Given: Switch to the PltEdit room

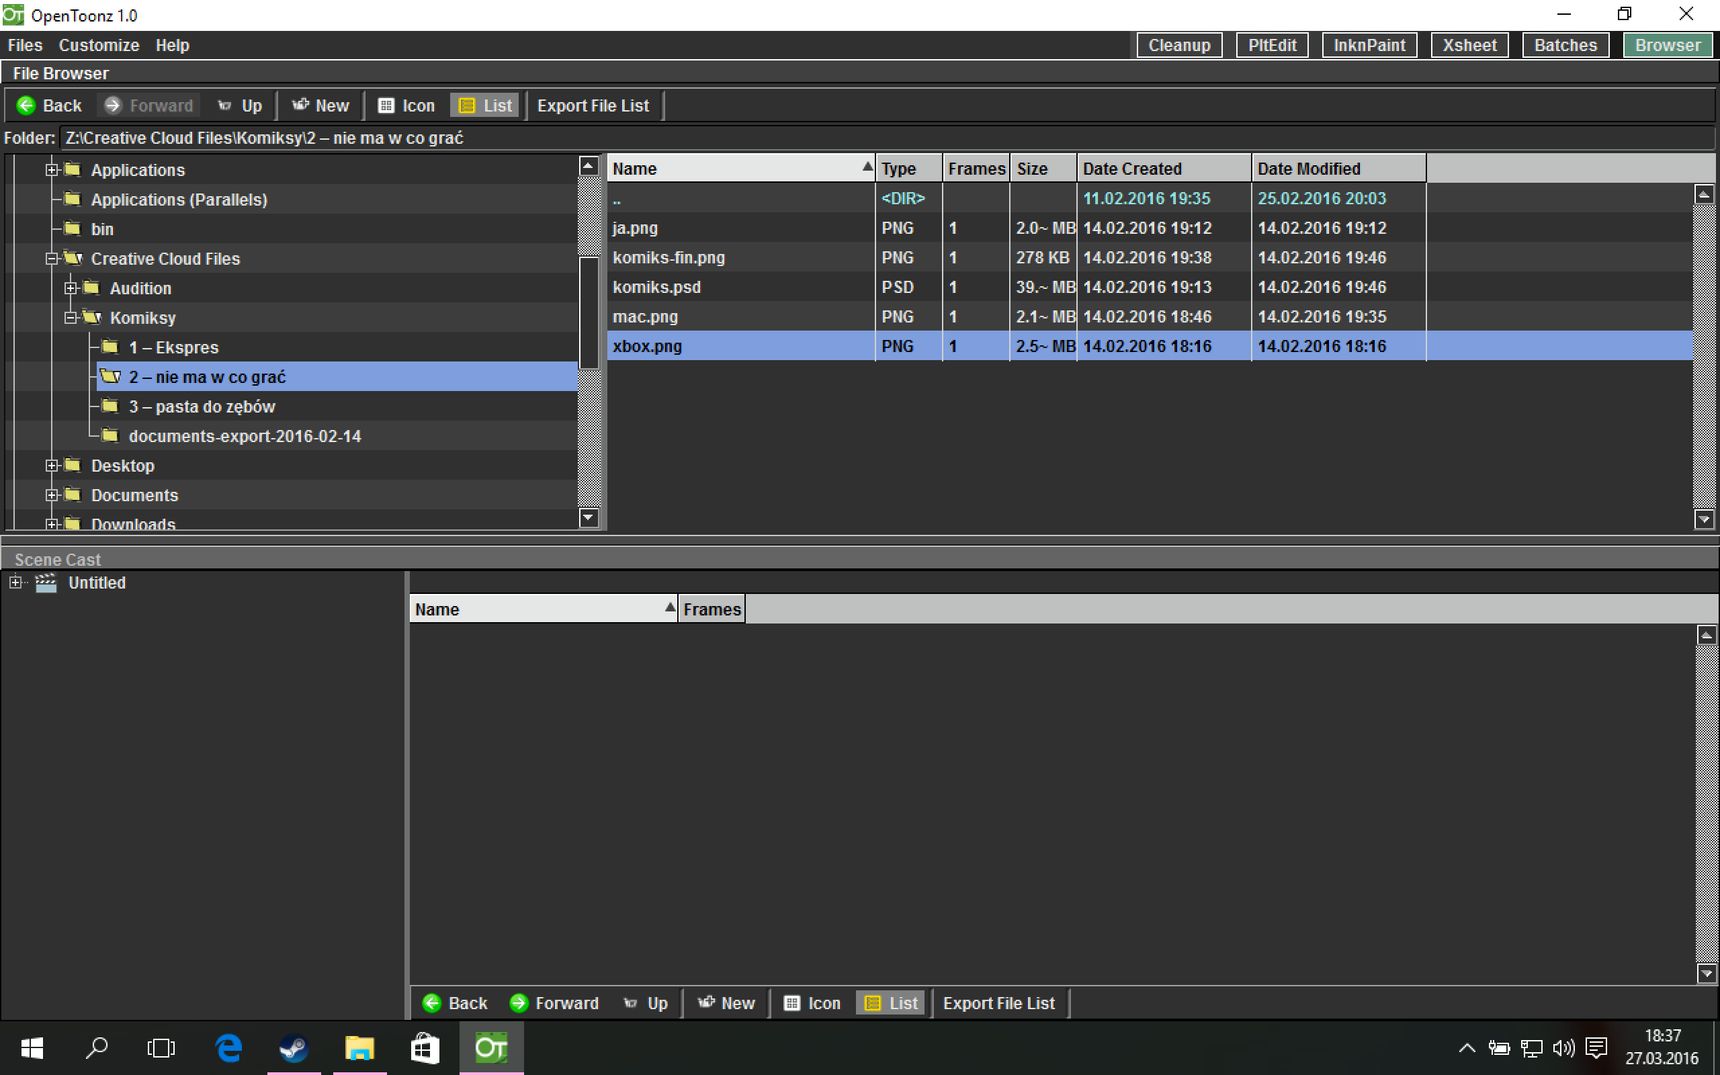Looking at the screenshot, I should click(1272, 45).
